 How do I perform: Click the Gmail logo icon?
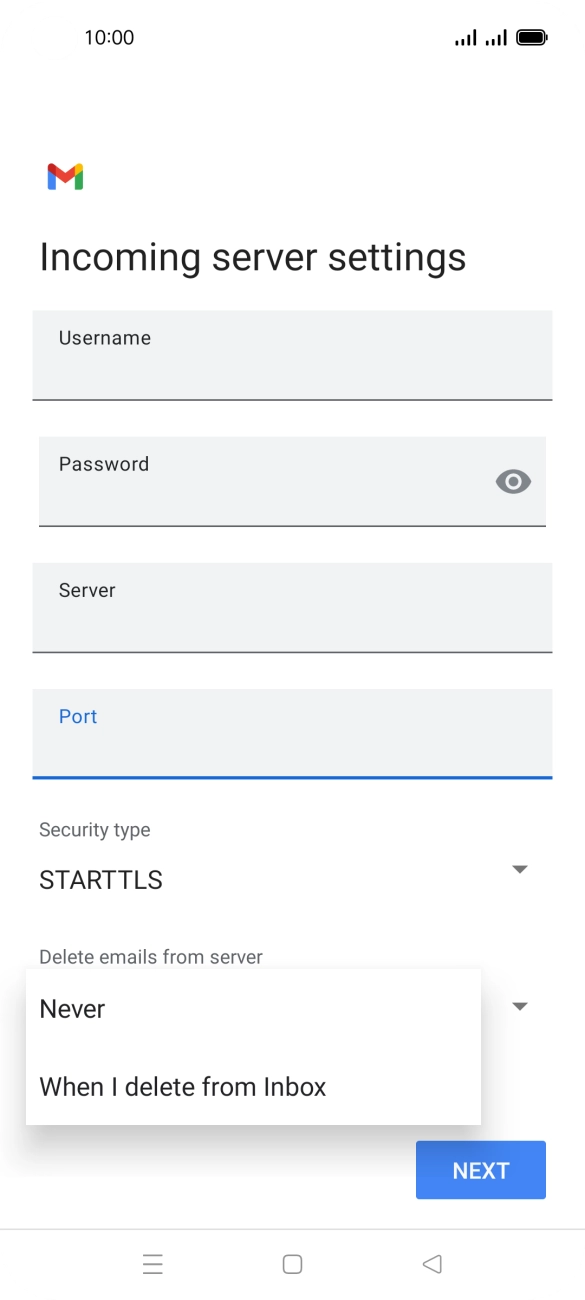[65, 176]
